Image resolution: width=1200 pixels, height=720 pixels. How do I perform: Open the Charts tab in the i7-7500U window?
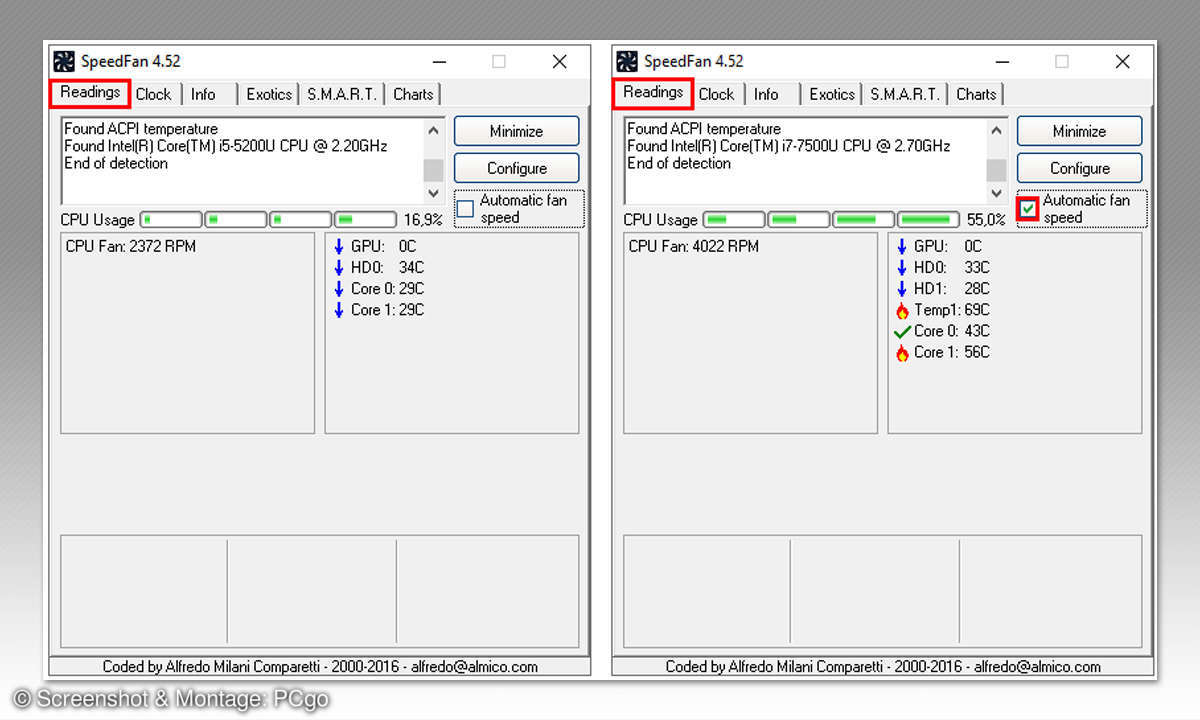point(976,95)
